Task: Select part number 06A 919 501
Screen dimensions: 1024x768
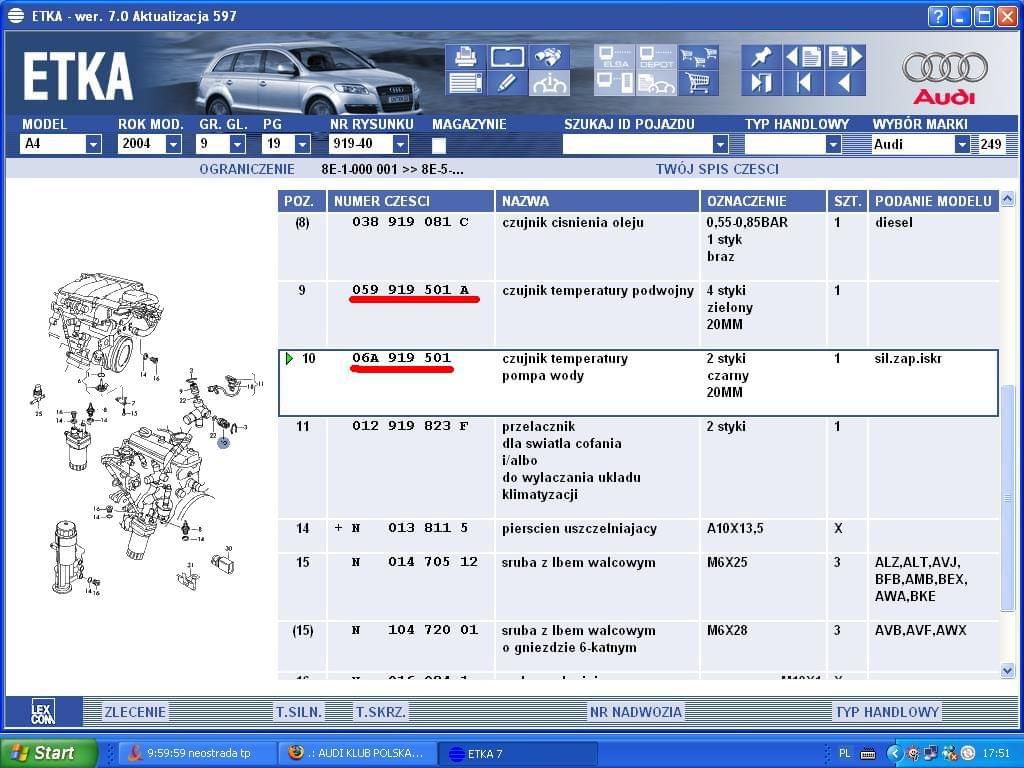Action: tap(402, 358)
